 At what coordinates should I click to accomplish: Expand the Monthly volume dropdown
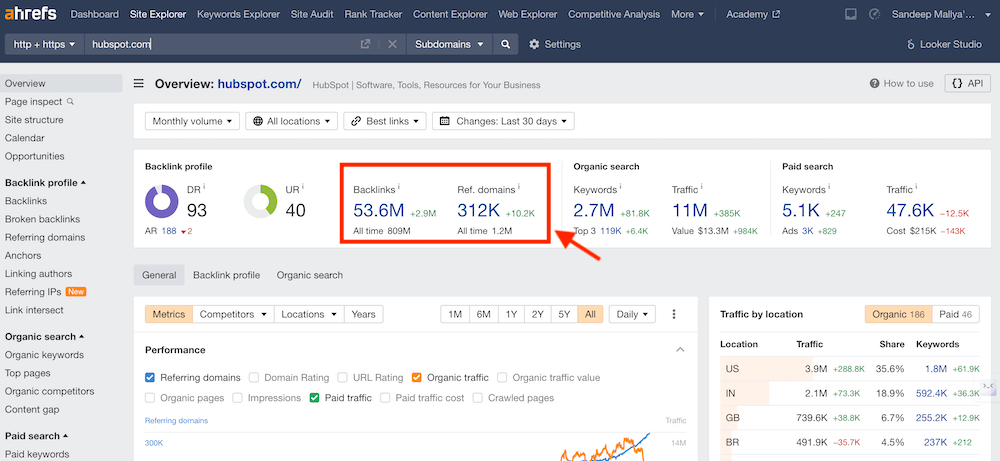[192, 121]
